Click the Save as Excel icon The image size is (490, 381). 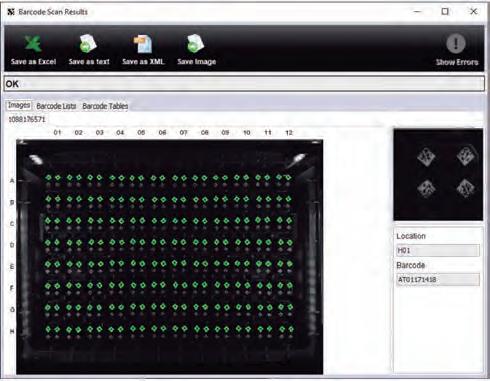pyautogui.click(x=33, y=44)
